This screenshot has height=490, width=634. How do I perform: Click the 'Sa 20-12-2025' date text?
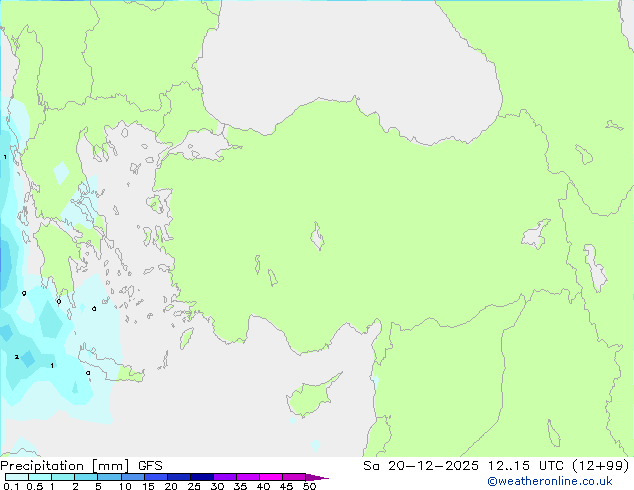click(421, 466)
